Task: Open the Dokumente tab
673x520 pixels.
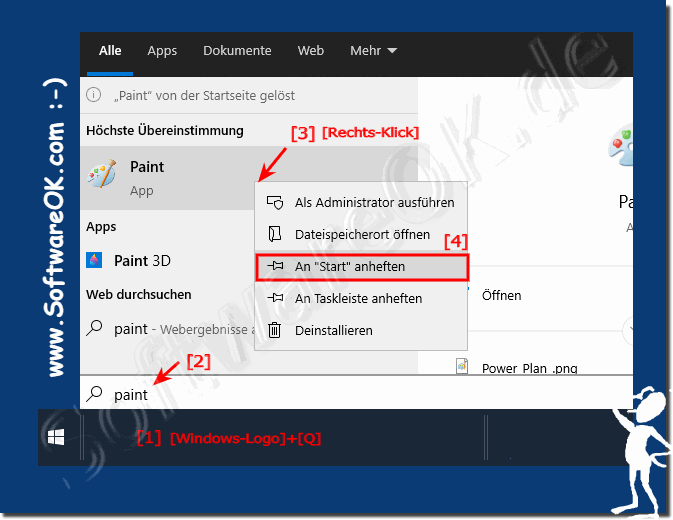Action: [237, 51]
